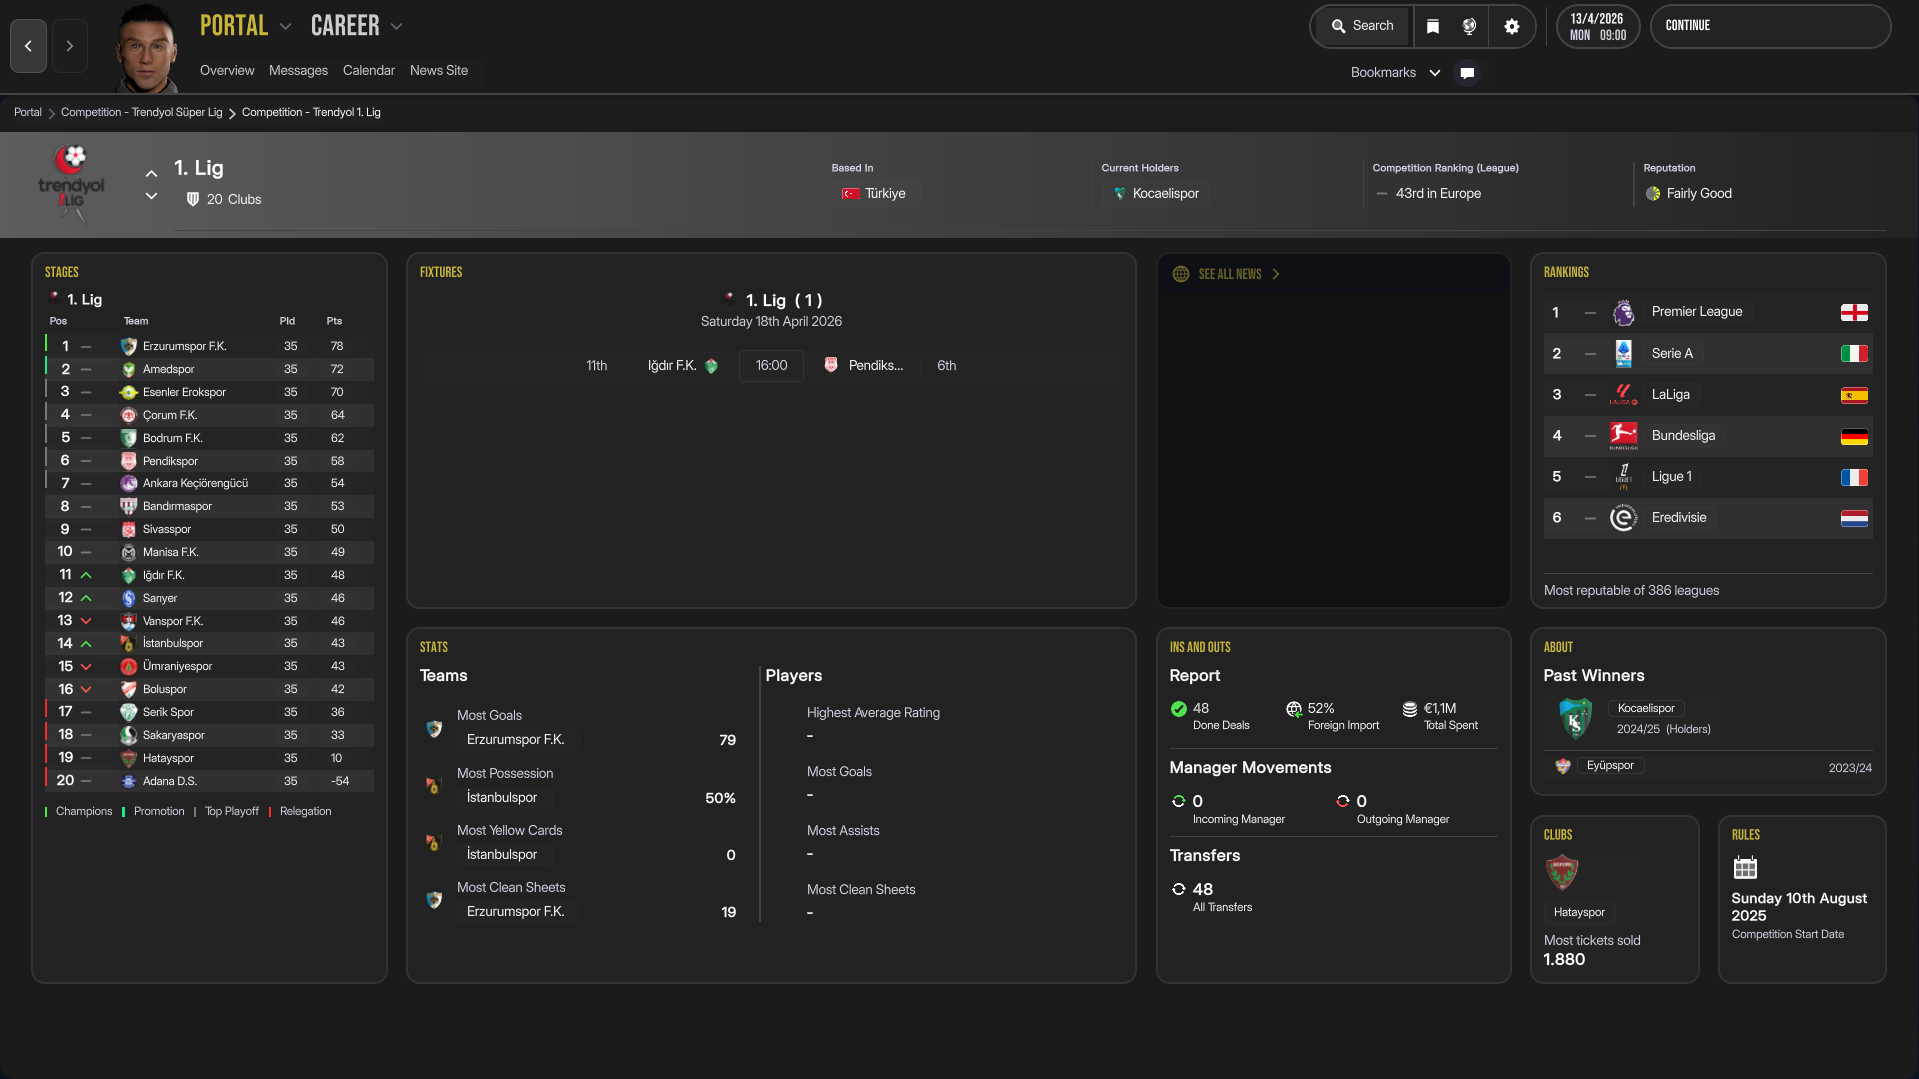Open the Bookmarks dropdown
Screen dimensions: 1919x1079
[1395, 73]
